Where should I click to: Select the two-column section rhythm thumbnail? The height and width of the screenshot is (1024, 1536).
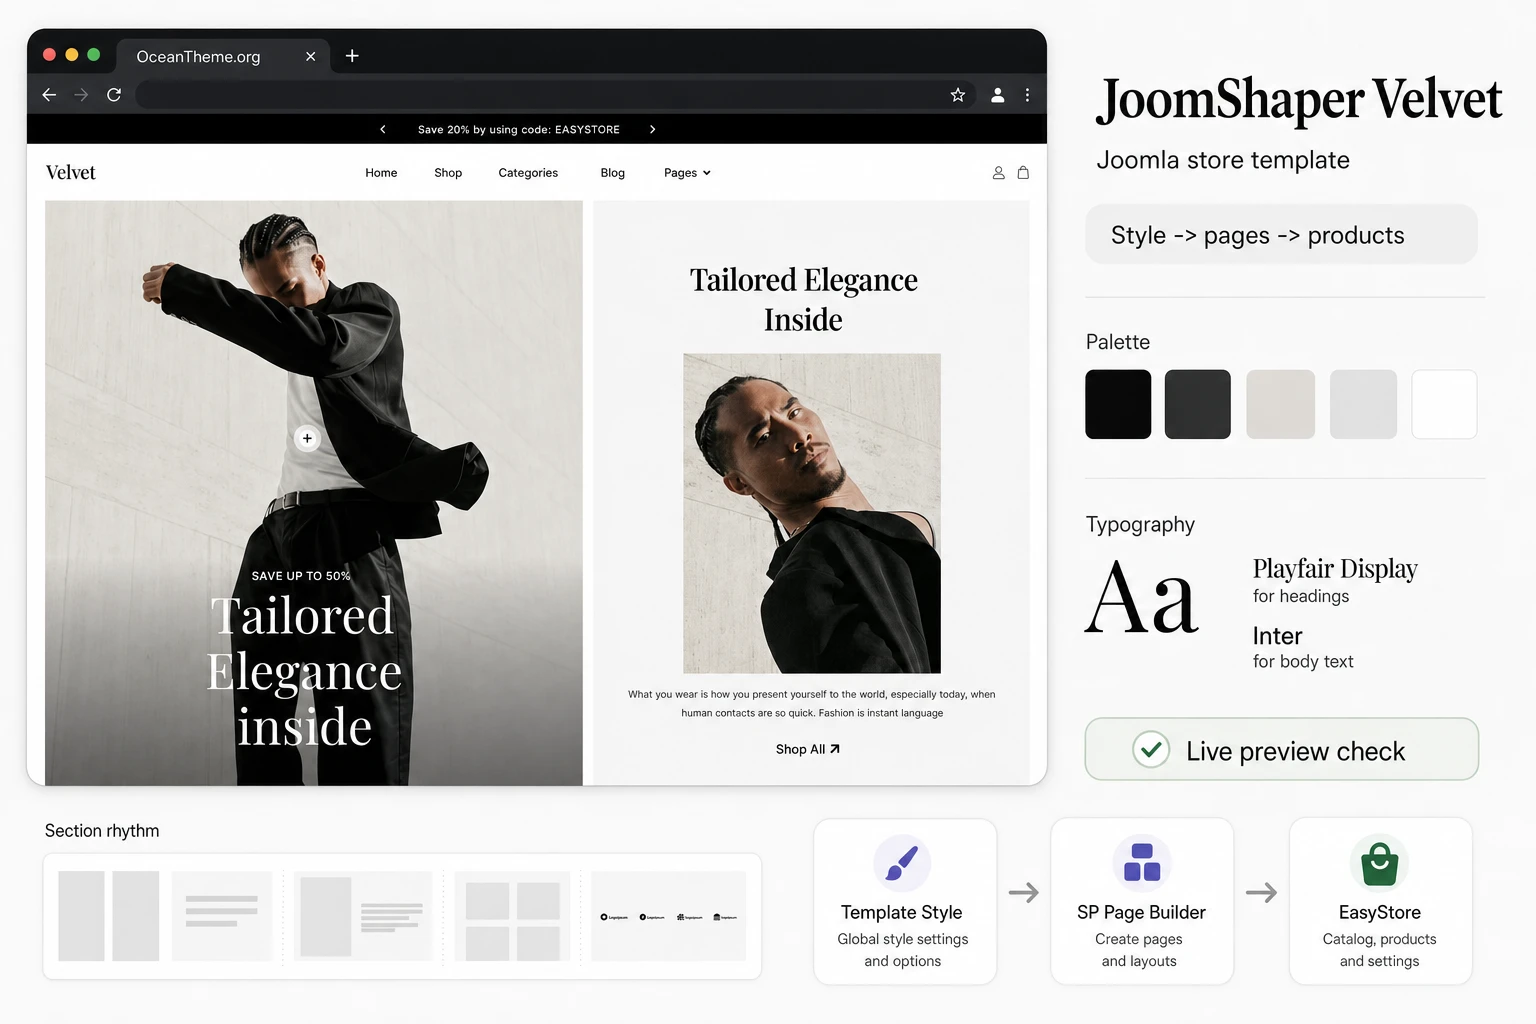coord(109,916)
